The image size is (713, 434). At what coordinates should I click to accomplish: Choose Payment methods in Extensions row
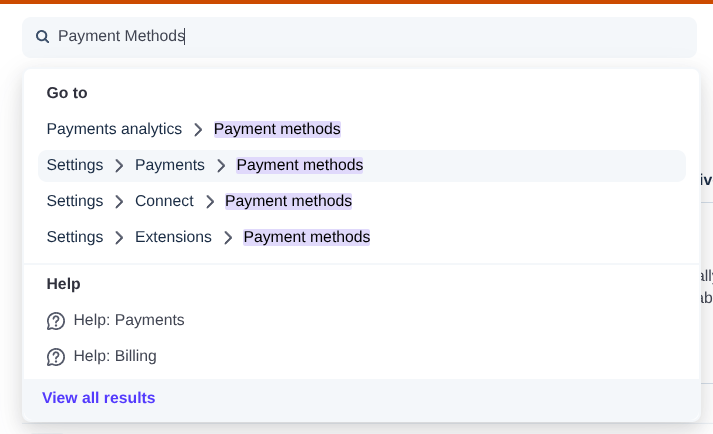point(307,237)
